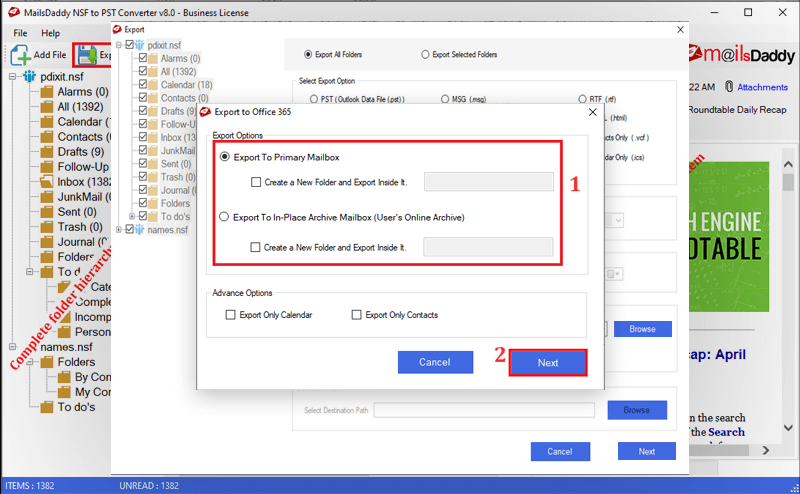The width and height of the screenshot is (800, 494).
Task: Click the Calendar folder icon in main tree
Action: pos(47,122)
